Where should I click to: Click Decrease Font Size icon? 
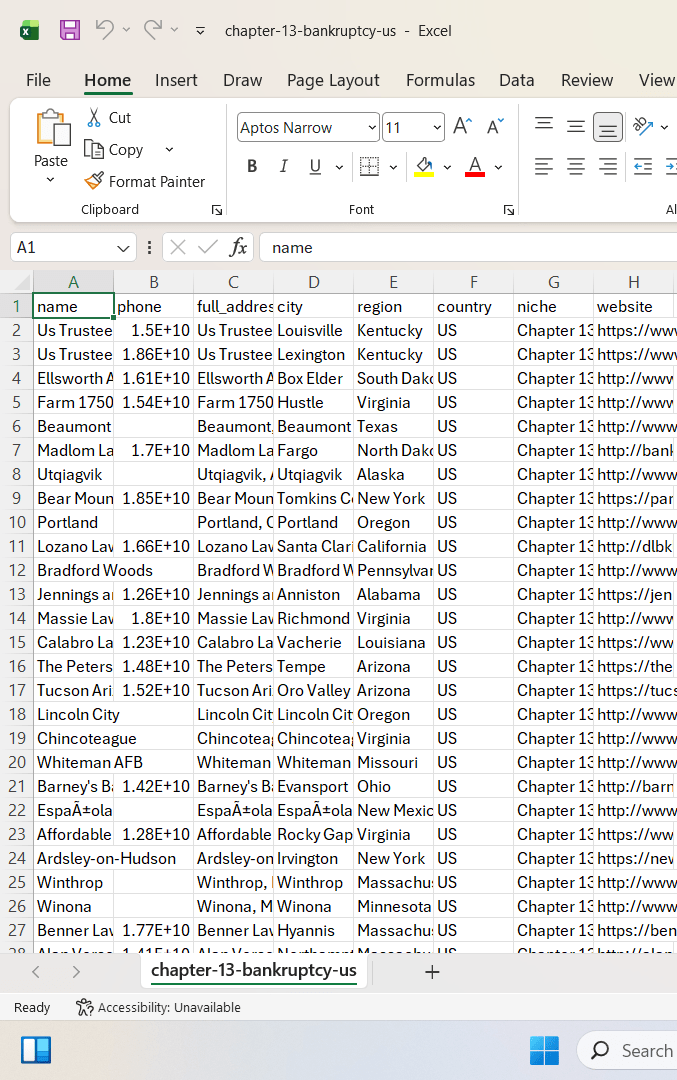[x=495, y=127]
